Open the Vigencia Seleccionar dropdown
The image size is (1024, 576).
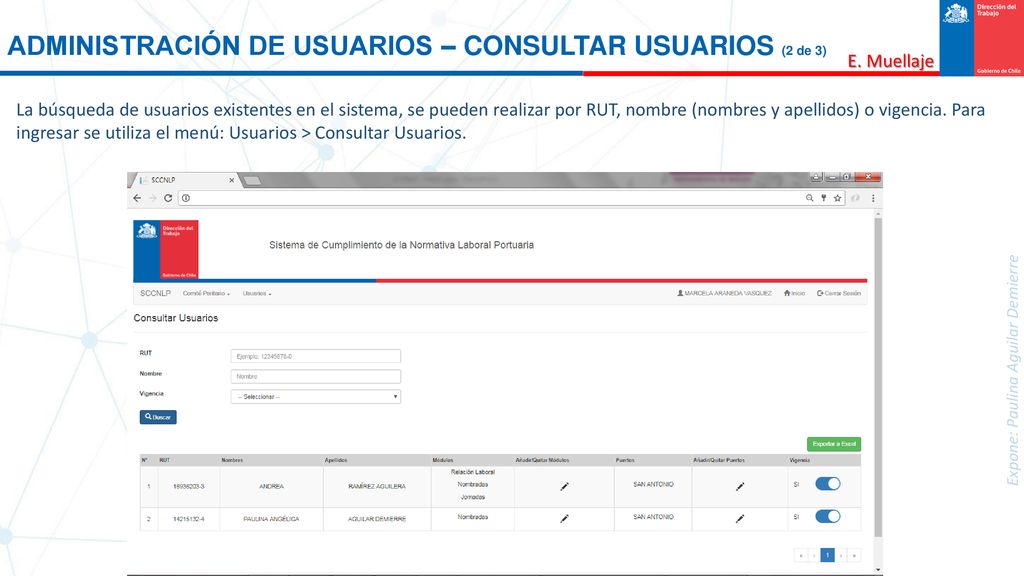(x=315, y=396)
